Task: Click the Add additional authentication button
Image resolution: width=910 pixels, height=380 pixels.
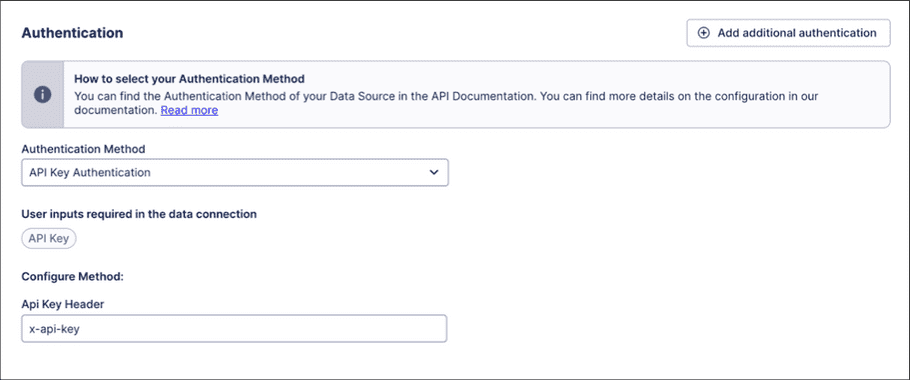Action: pos(788,33)
